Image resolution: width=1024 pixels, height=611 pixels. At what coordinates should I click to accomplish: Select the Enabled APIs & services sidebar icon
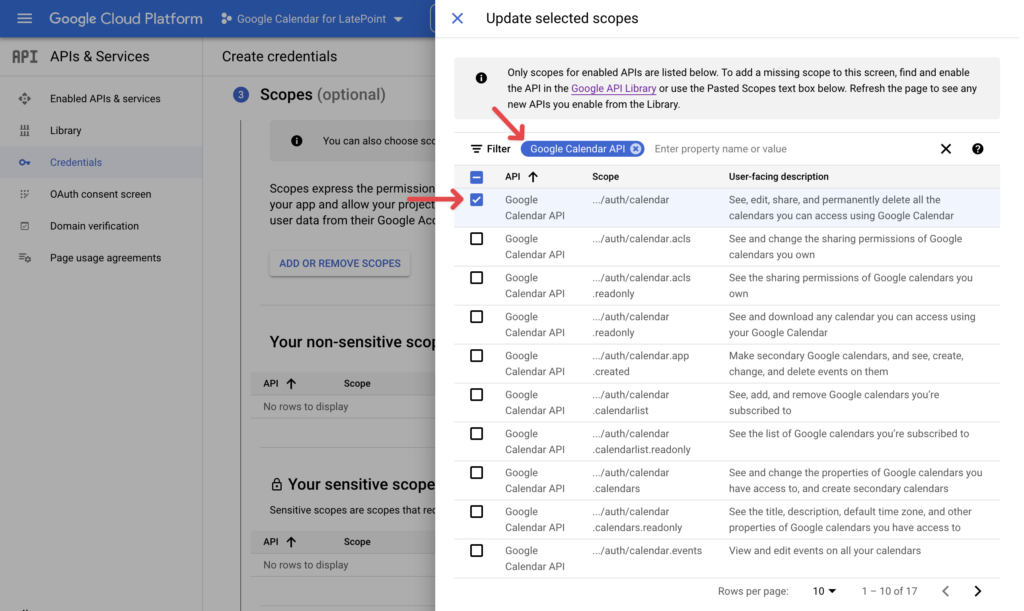pos(25,98)
